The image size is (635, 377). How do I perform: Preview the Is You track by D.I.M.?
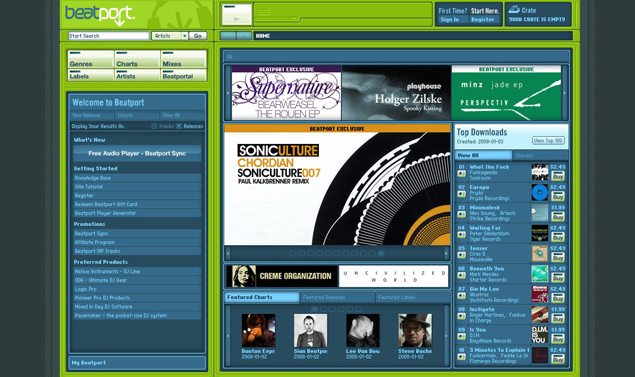click(461, 337)
